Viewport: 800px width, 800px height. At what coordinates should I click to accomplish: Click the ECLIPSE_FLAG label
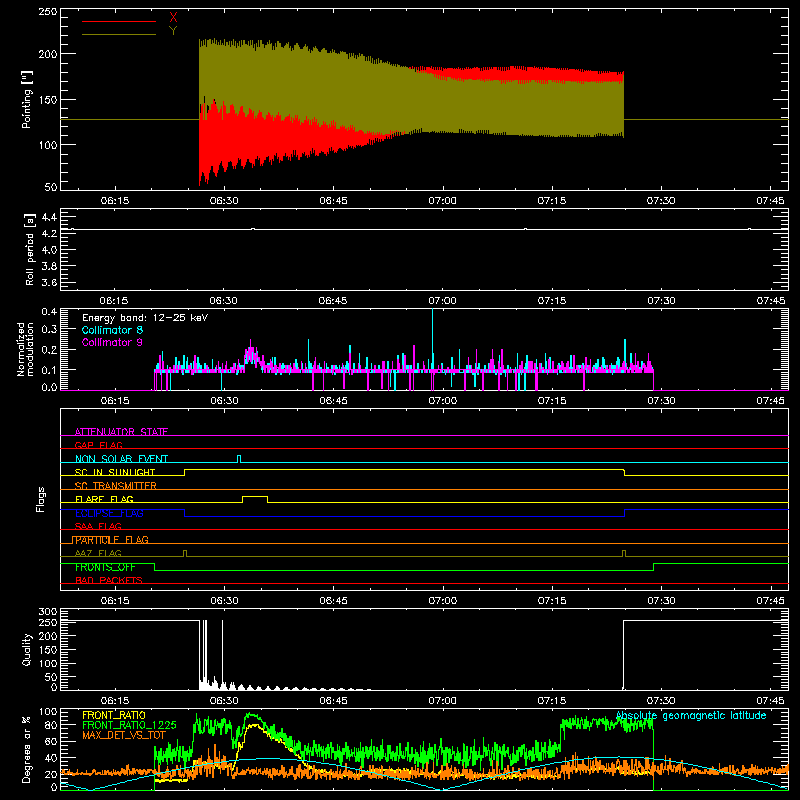109,513
